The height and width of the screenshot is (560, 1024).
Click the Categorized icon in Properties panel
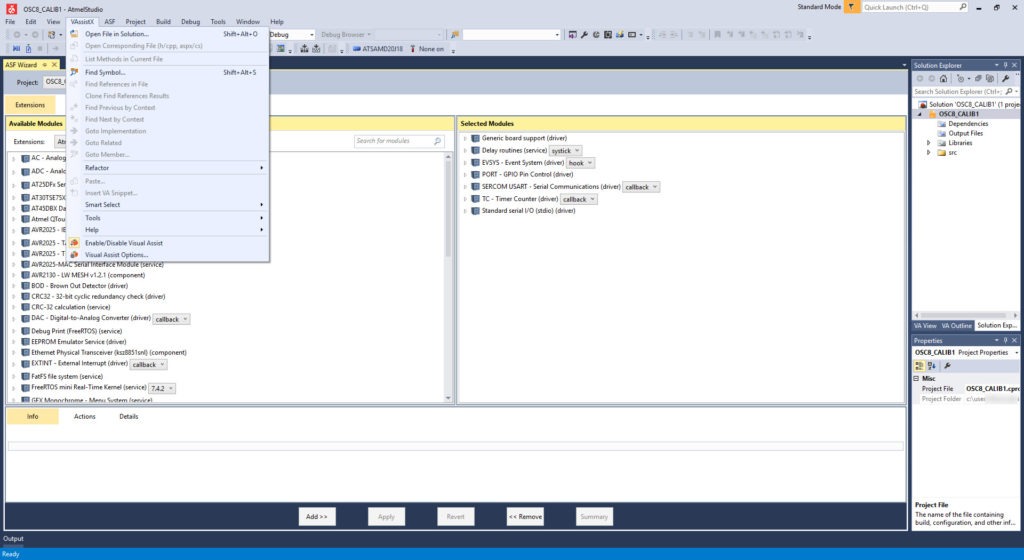[920, 366]
